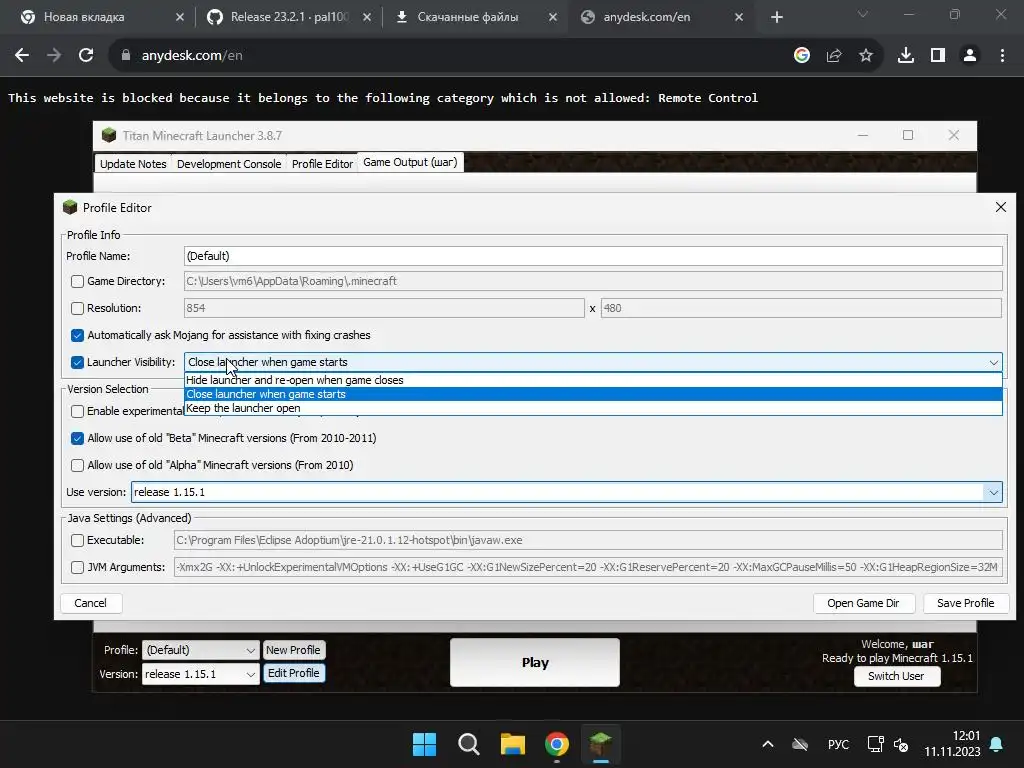Screen dimensions: 1024x768
Task: Click the New Profile button
Action: click(293, 650)
